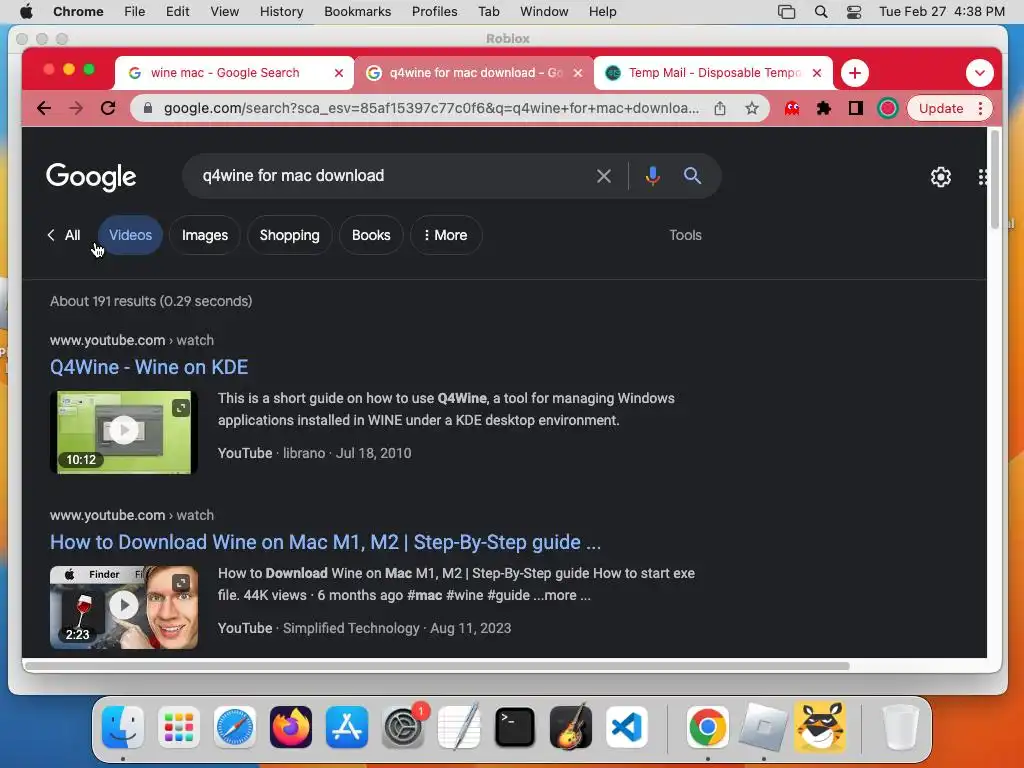The height and width of the screenshot is (768, 1024).
Task: Click the horizontal scrollbar at bottom
Action: tap(436, 666)
